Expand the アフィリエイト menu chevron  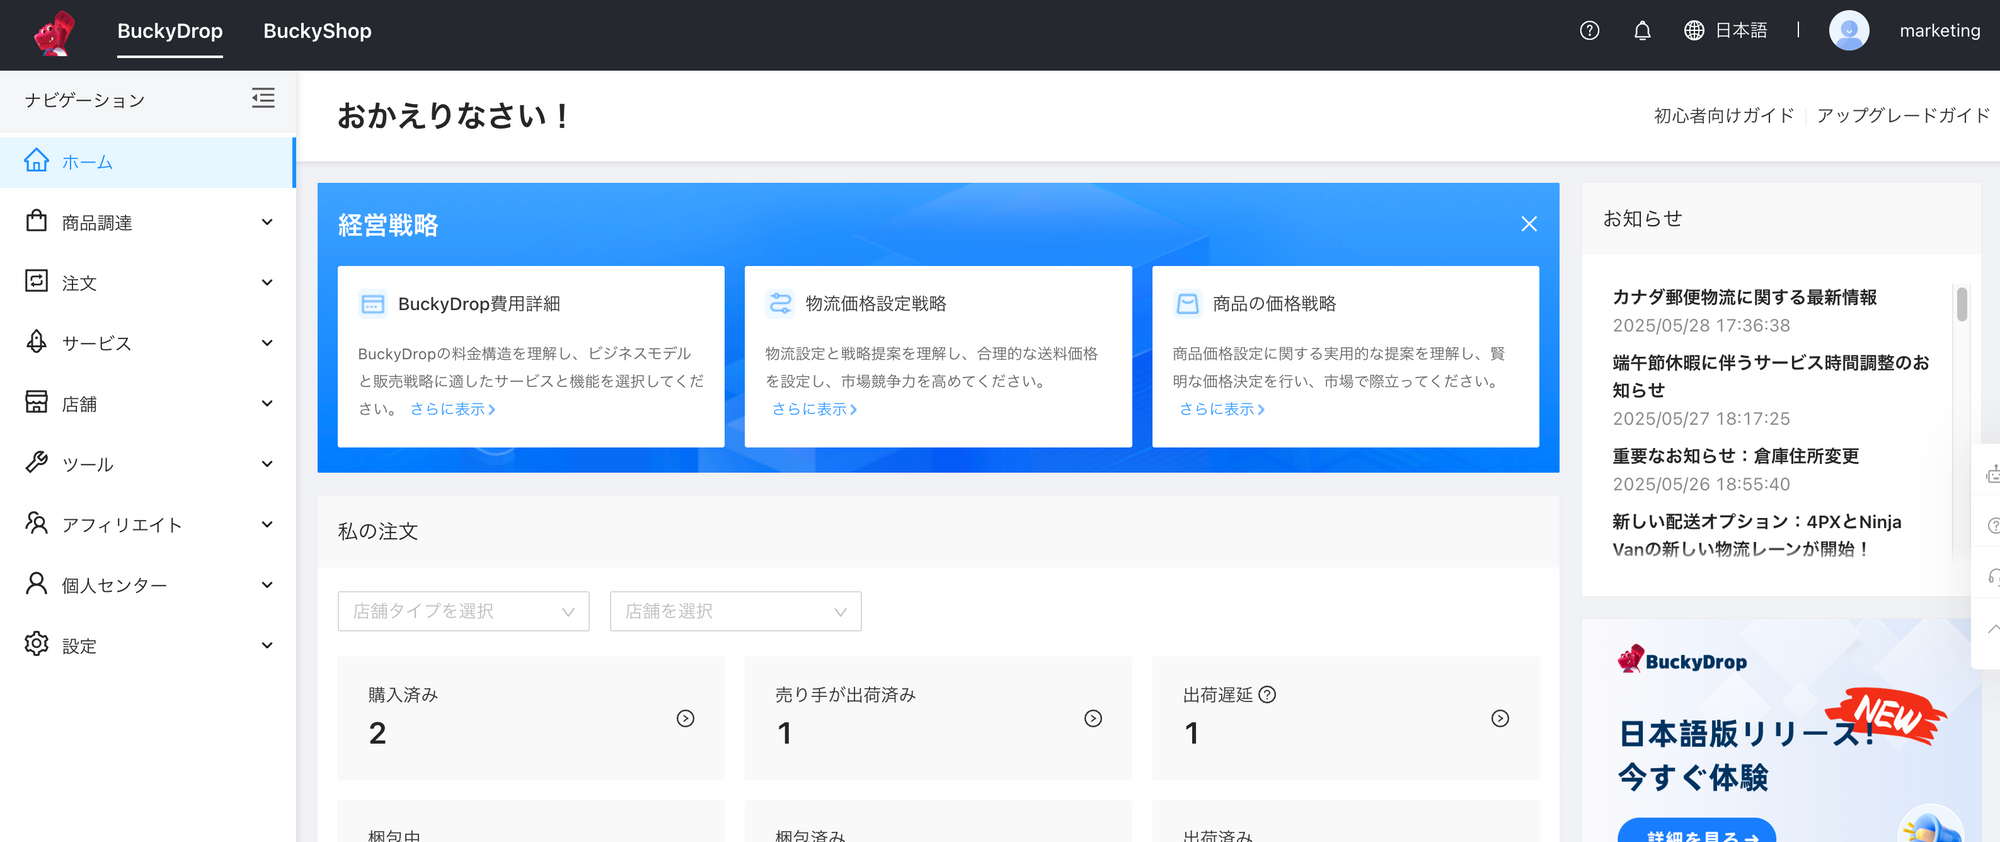(x=267, y=524)
